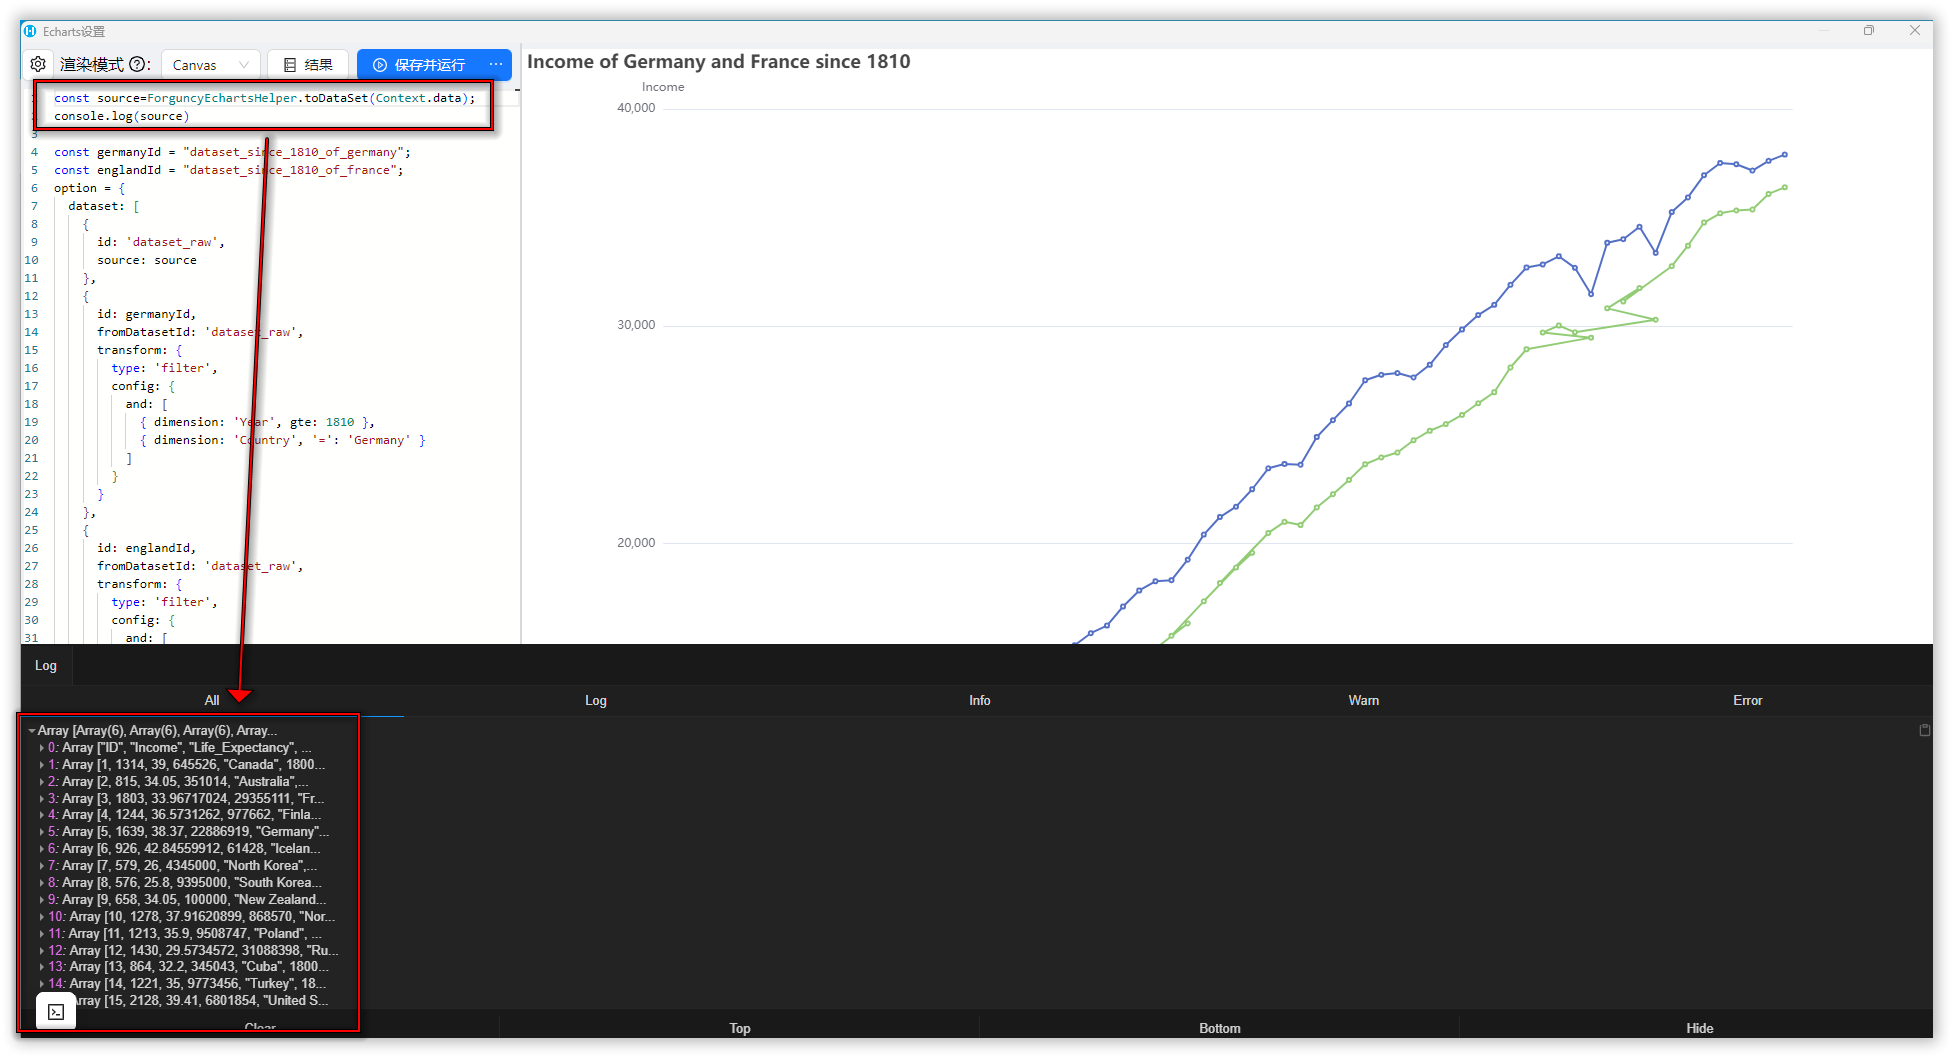The width and height of the screenshot is (1953, 1058).
Task: Click last data point of blue series
Action: click(1785, 155)
